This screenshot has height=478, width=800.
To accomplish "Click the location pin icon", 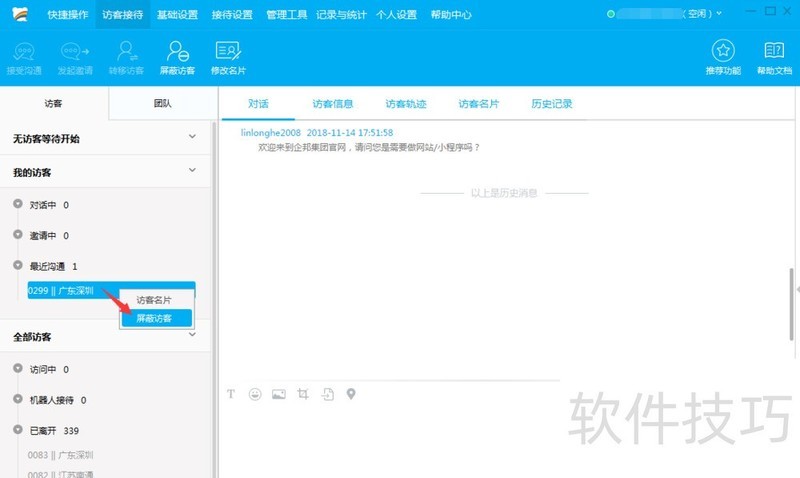I will pyautogui.click(x=351, y=394).
